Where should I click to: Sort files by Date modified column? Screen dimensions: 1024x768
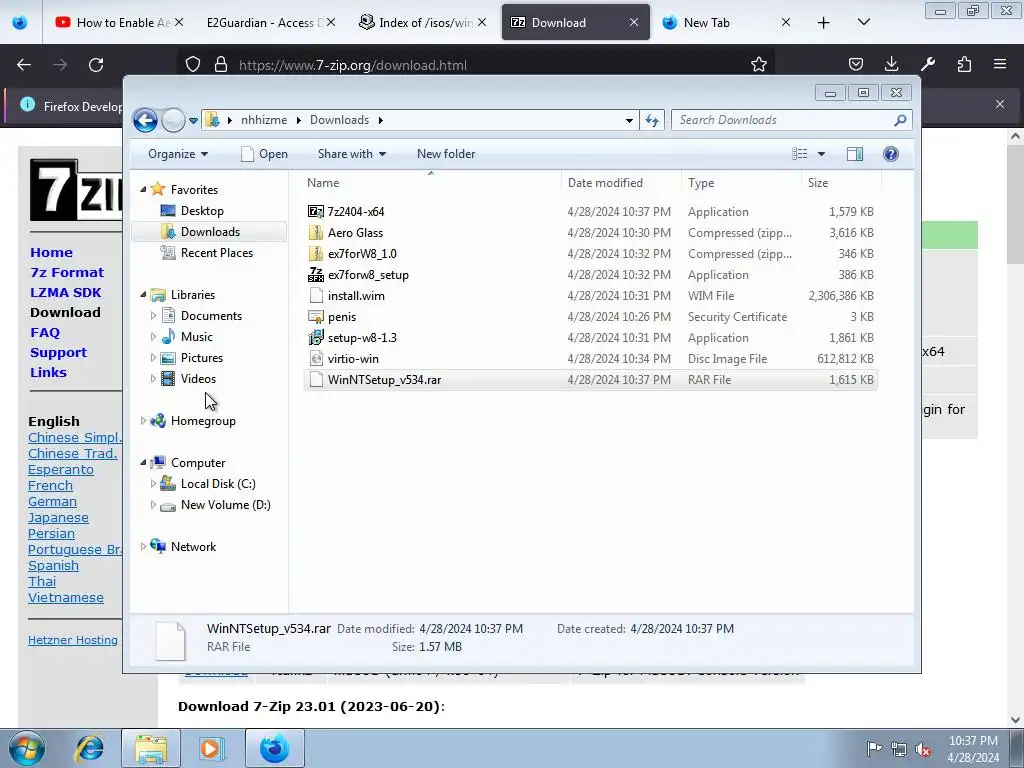tap(620, 183)
